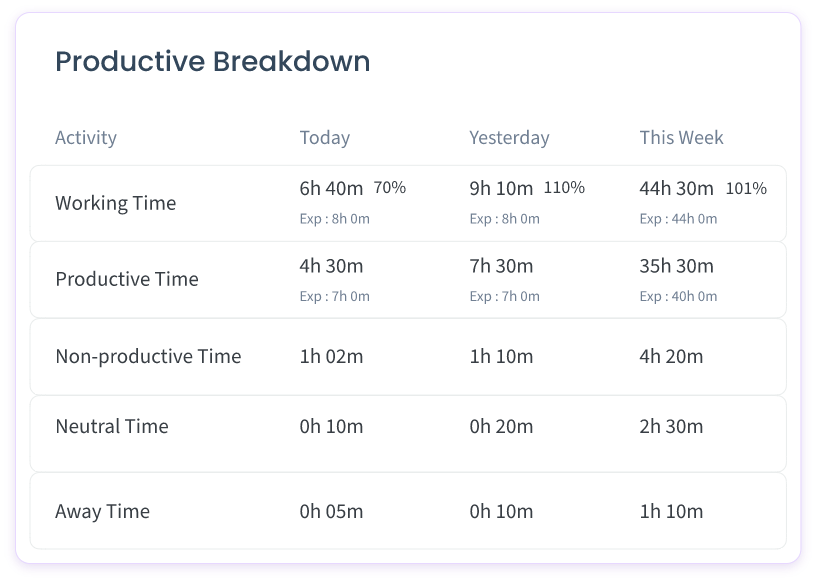The image size is (817, 582).
Task: Select the Today column header
Action: tap(324, 137)
